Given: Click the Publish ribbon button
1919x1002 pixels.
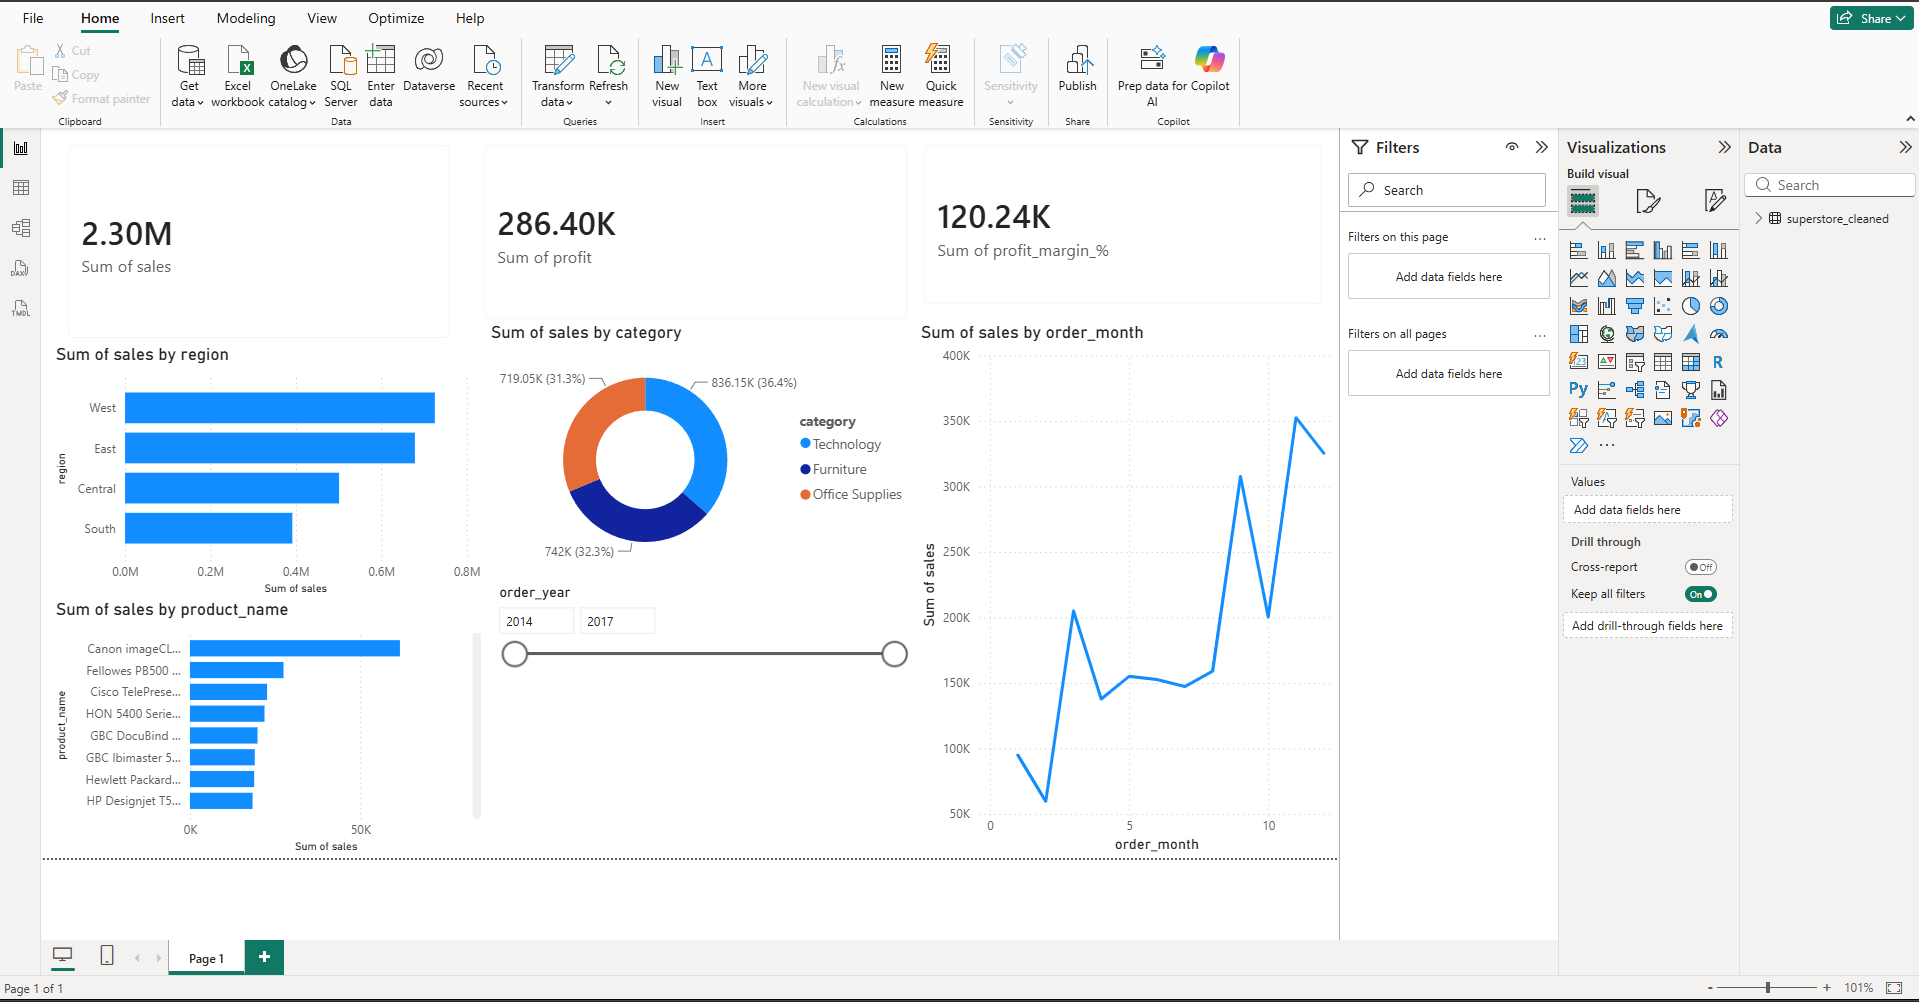Looking at the screenshot, I should (x=1078, y=70).
